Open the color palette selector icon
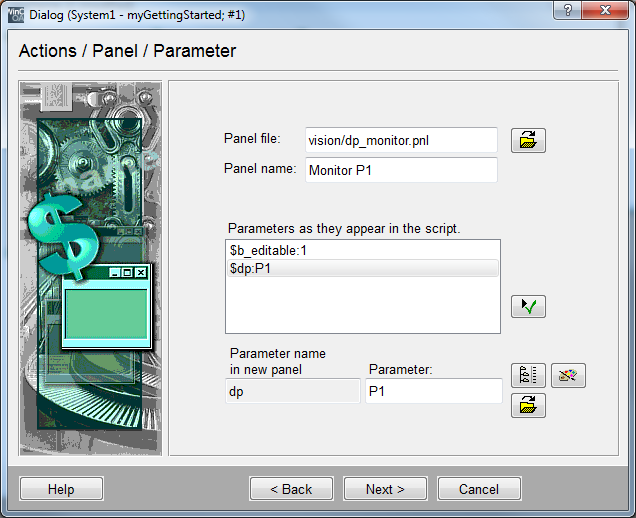 tap(568, 375)
